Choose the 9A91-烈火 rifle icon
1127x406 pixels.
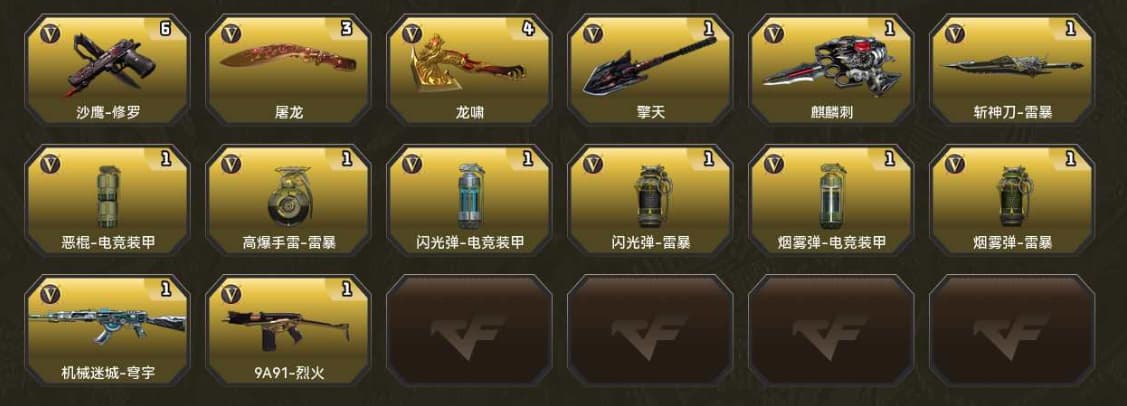click(x=288, y=328)
